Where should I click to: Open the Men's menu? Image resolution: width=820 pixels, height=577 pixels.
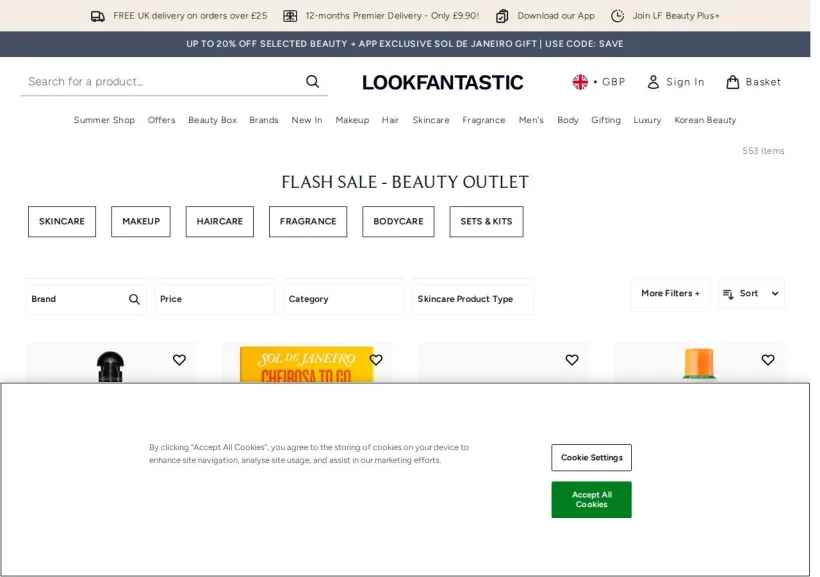tap(531, 120)
